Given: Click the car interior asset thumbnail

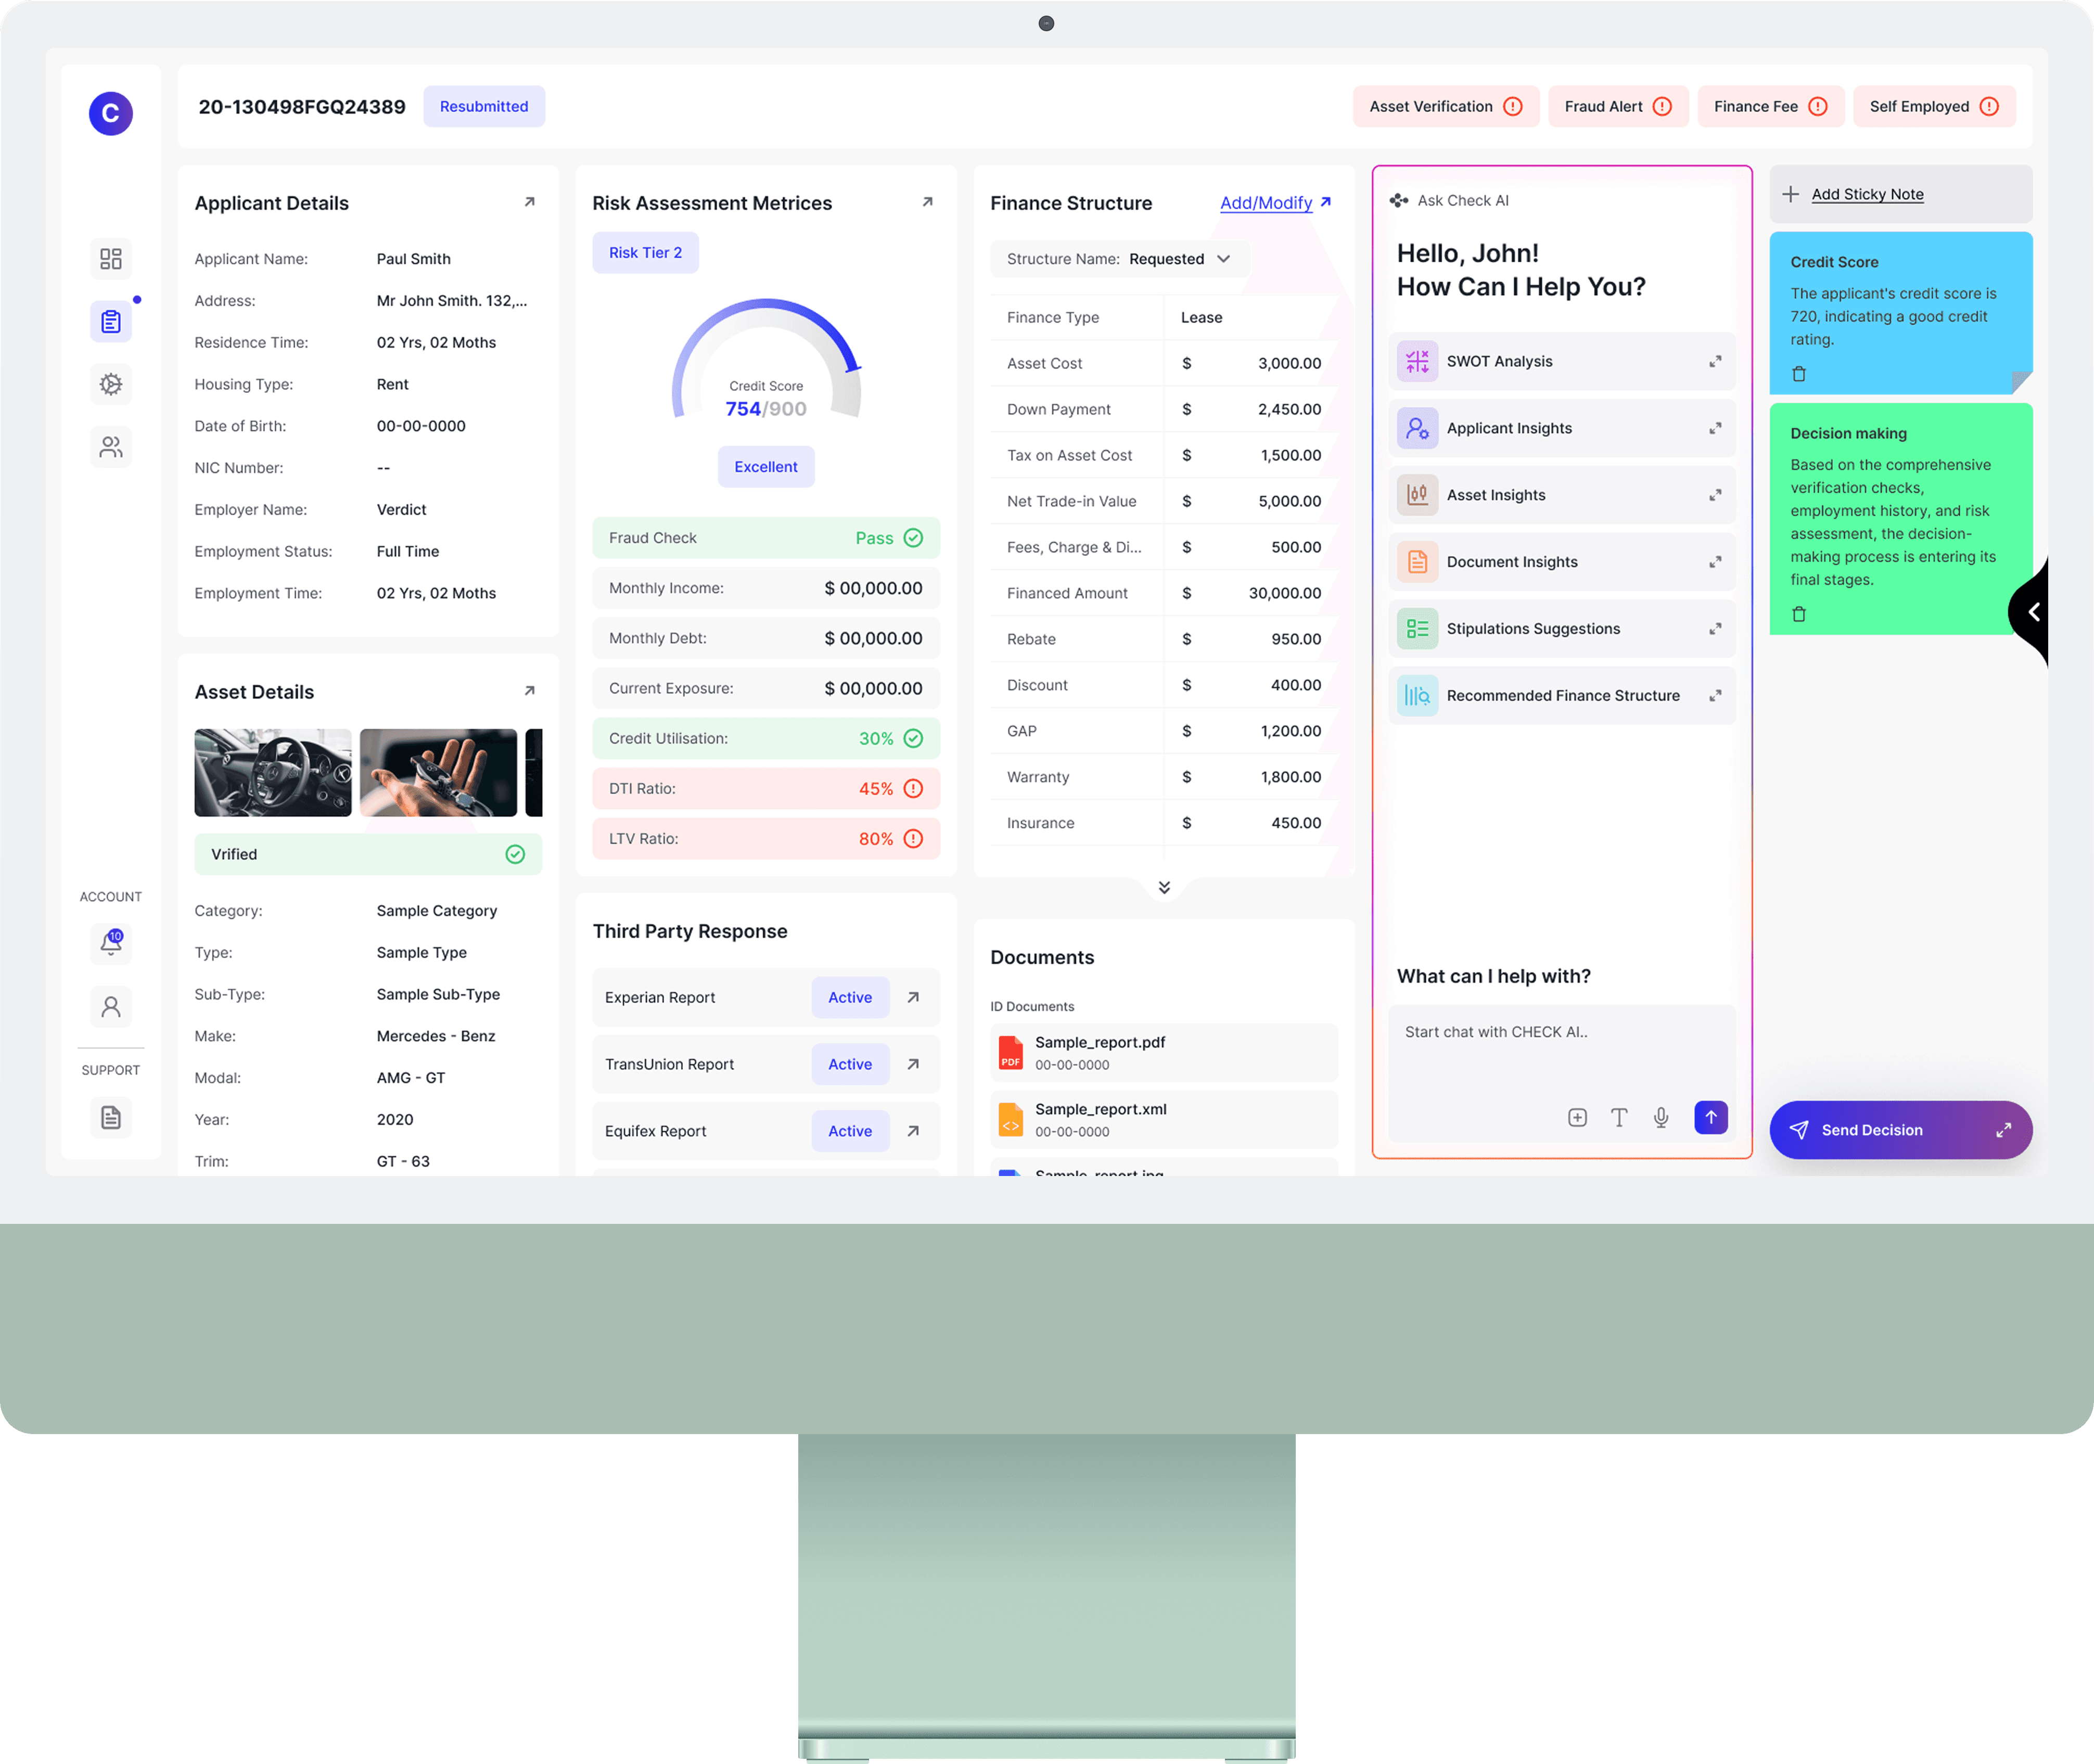Looking at the screenshot, I should click(272, 773).
